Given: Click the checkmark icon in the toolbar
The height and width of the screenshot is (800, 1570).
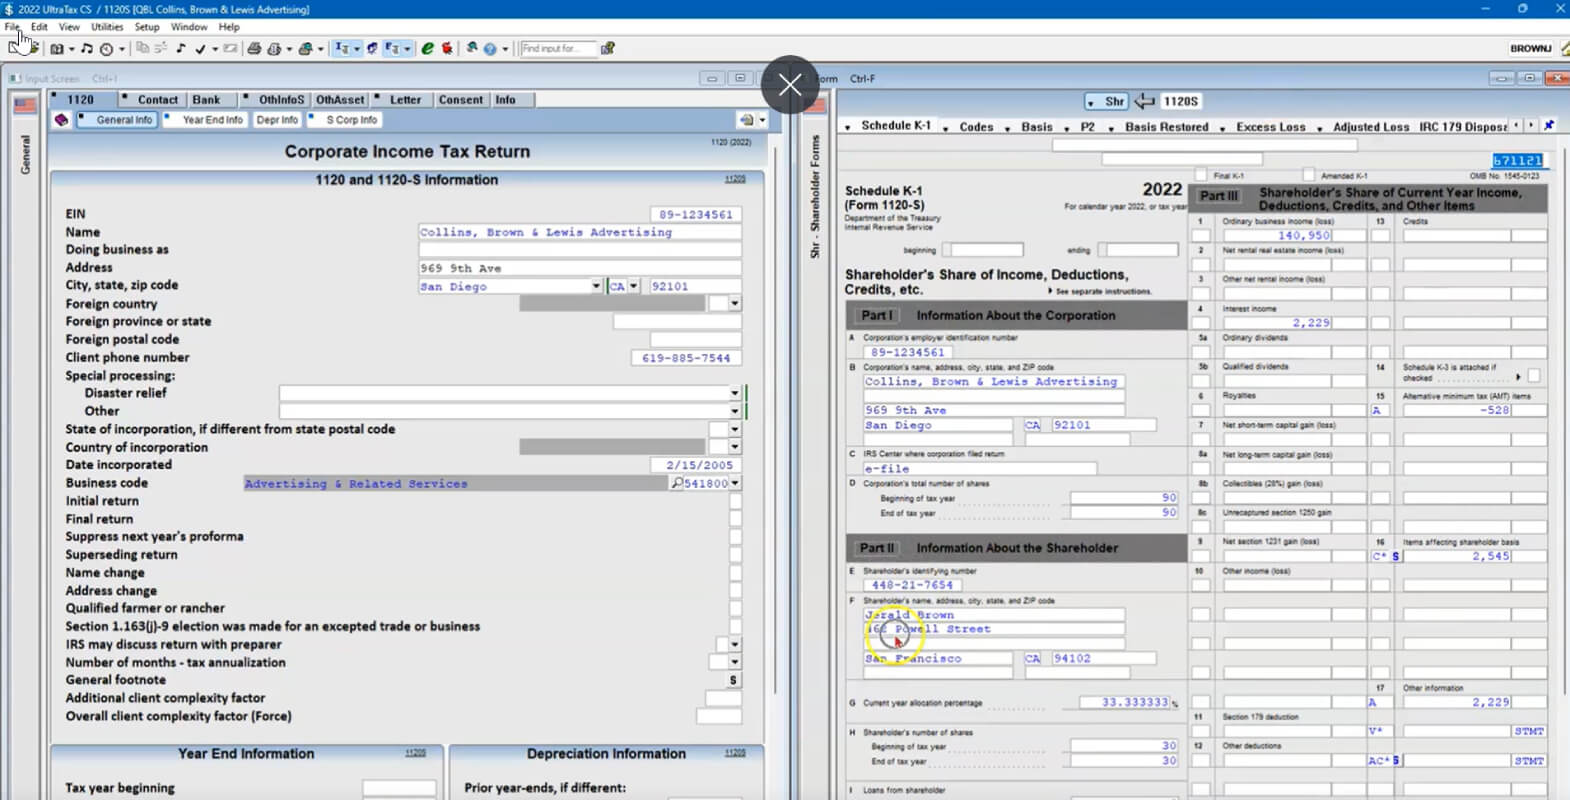Looking at the screenshot, I should (x=200, y=48).
